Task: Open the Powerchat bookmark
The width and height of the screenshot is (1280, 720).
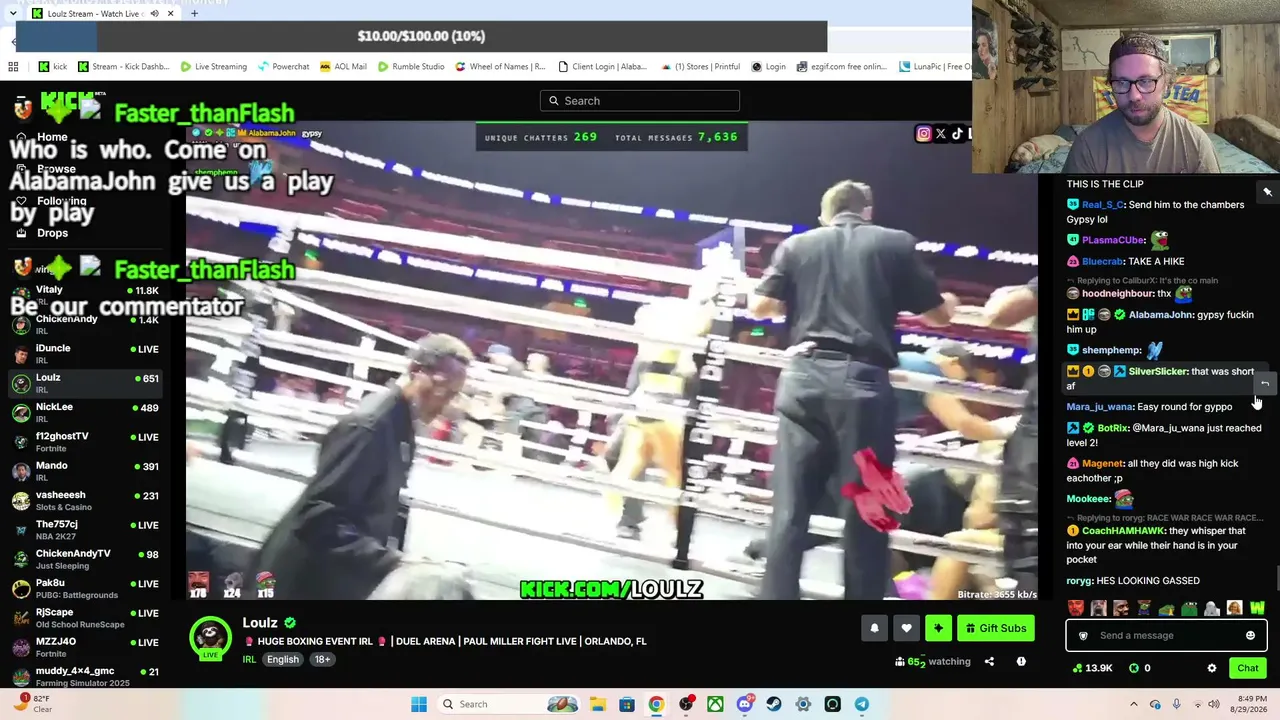Action: tap(283, 67)
